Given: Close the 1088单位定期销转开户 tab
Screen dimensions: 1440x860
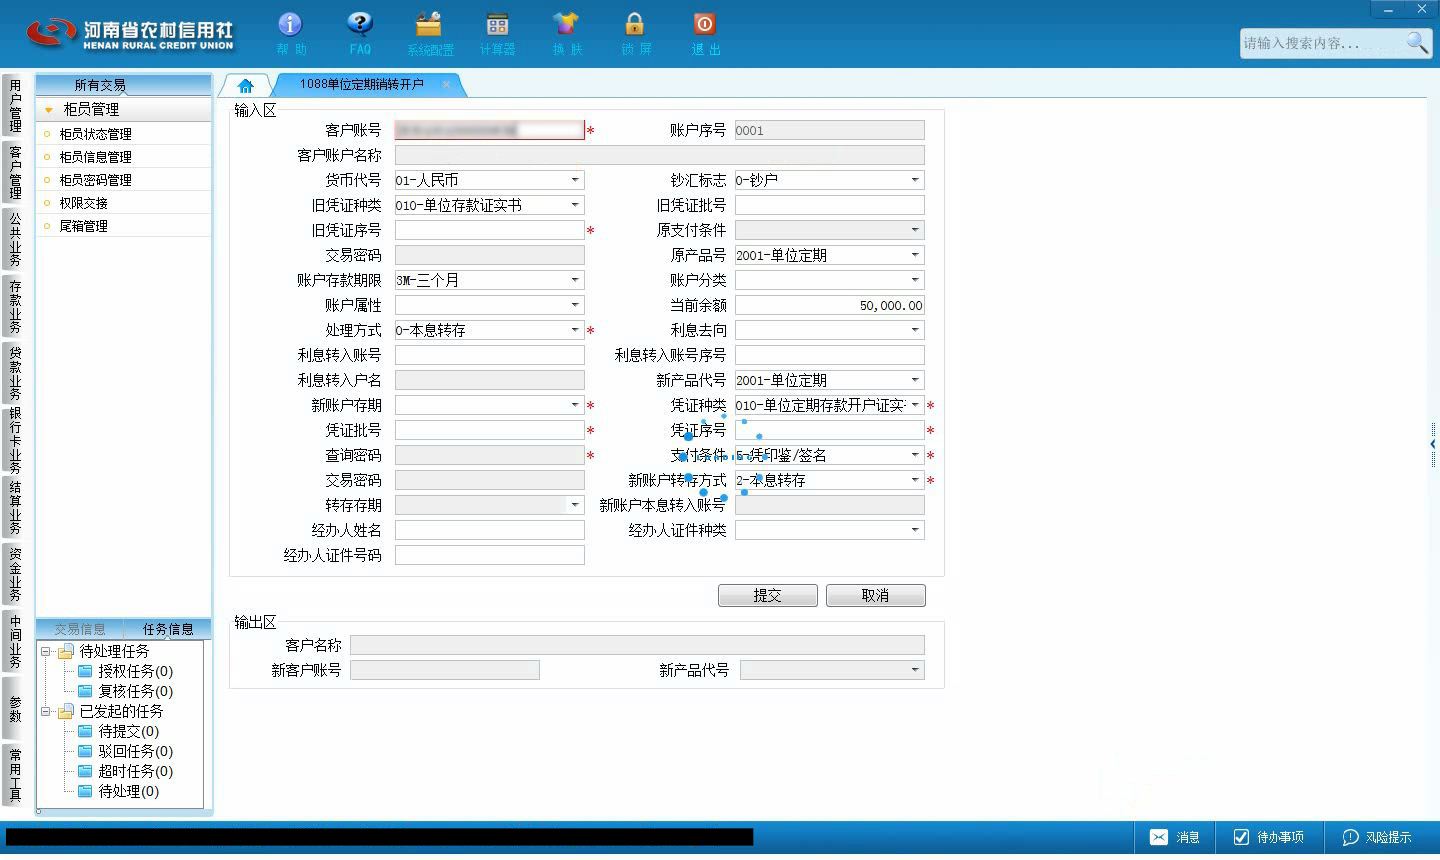Looking at the screenshot, I should pos(446,84).
